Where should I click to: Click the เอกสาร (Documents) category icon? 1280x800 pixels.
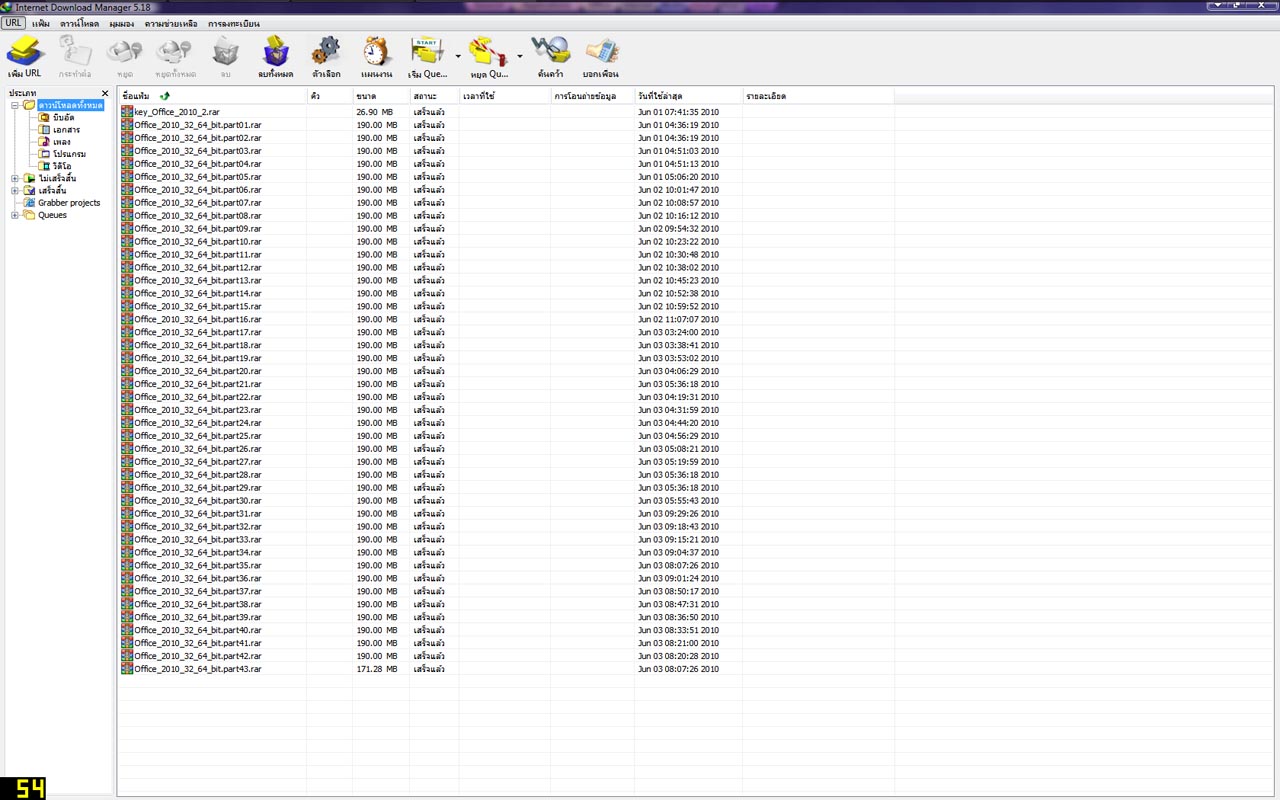(x=45, y=129)
